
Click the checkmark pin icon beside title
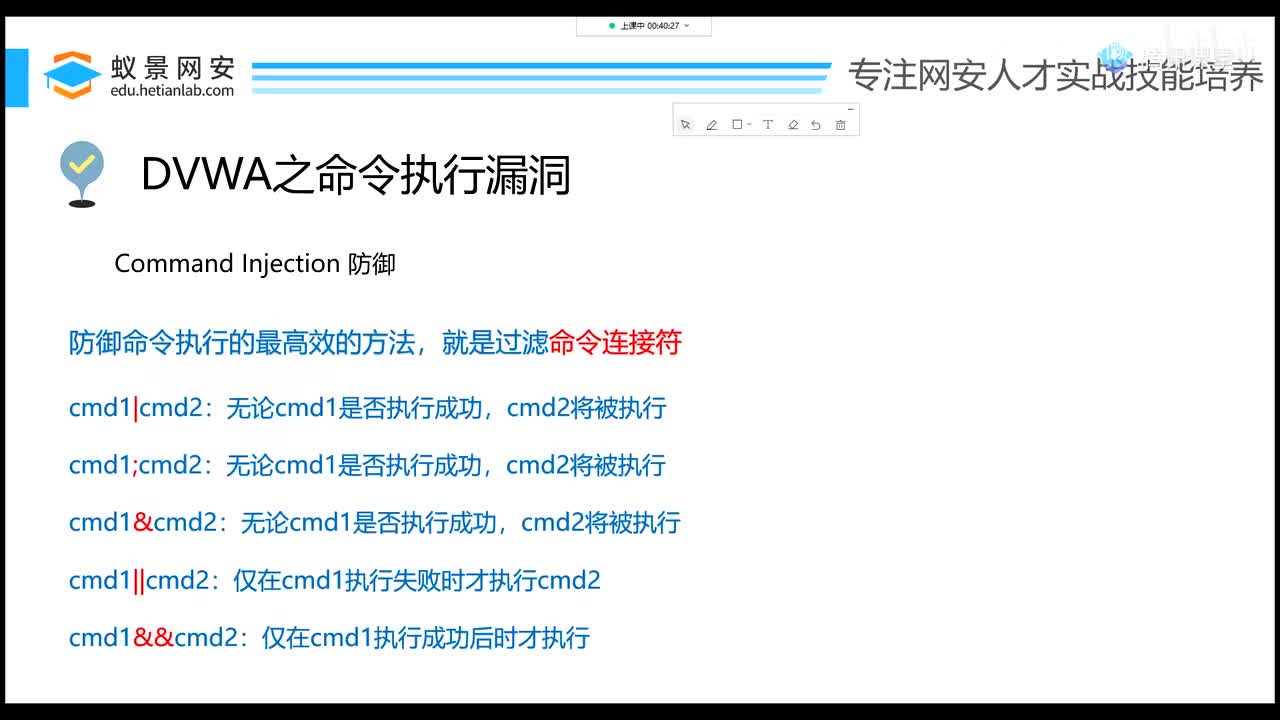tap(82, 174)
